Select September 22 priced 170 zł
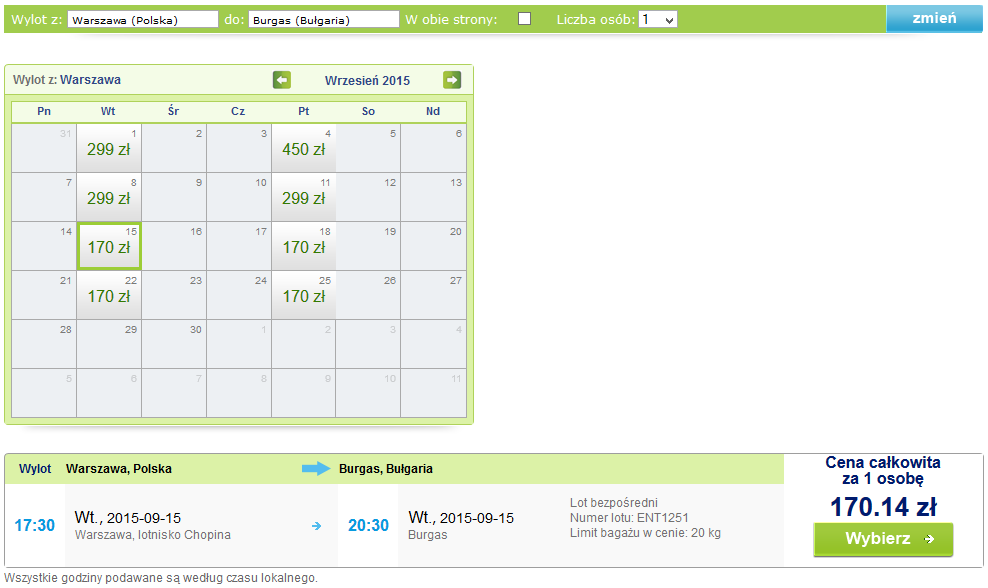This screenshot has width=988, height=588. pyautogui.click(x=109, y=295)
